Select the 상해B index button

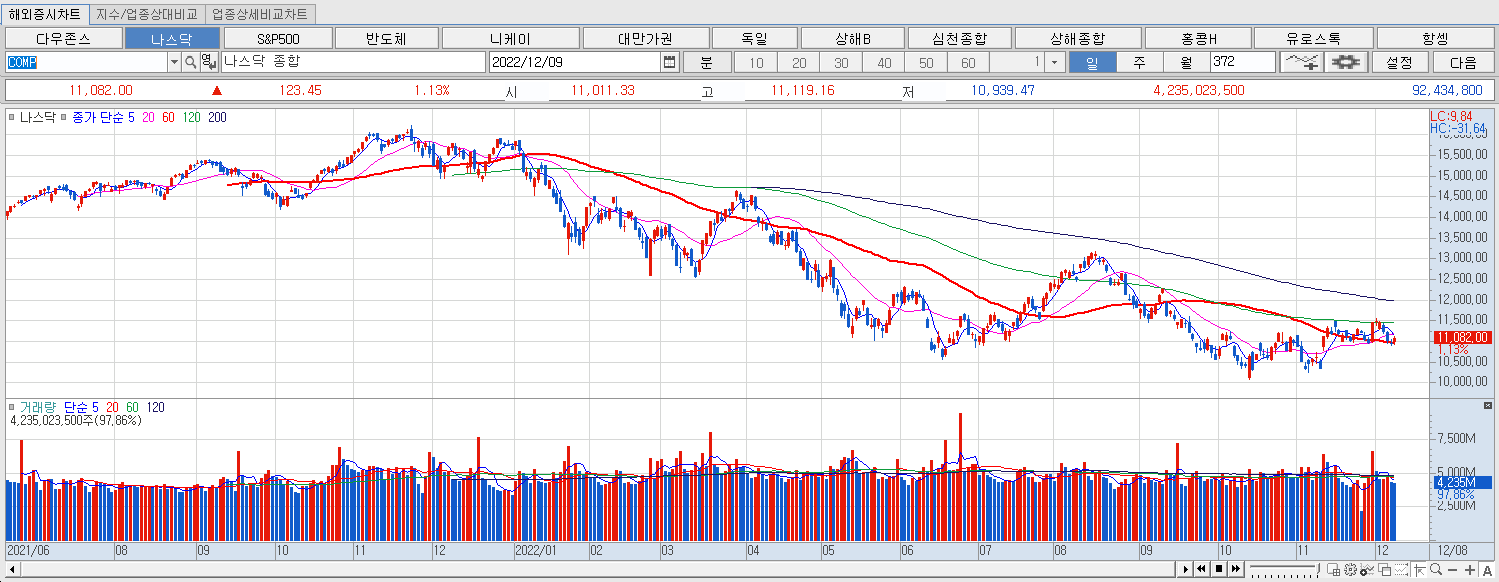[x=853, y=38]
